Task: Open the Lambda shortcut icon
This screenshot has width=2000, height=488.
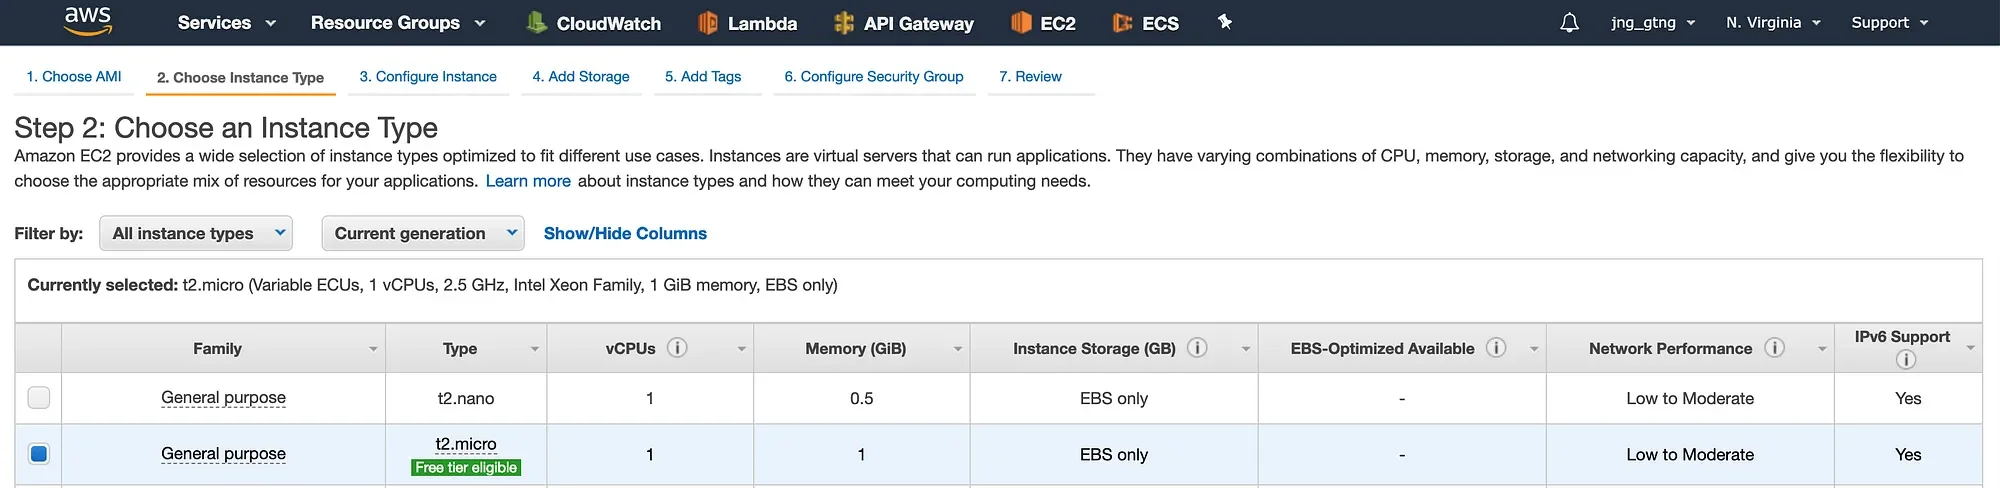Action: [x=707, y=23]
